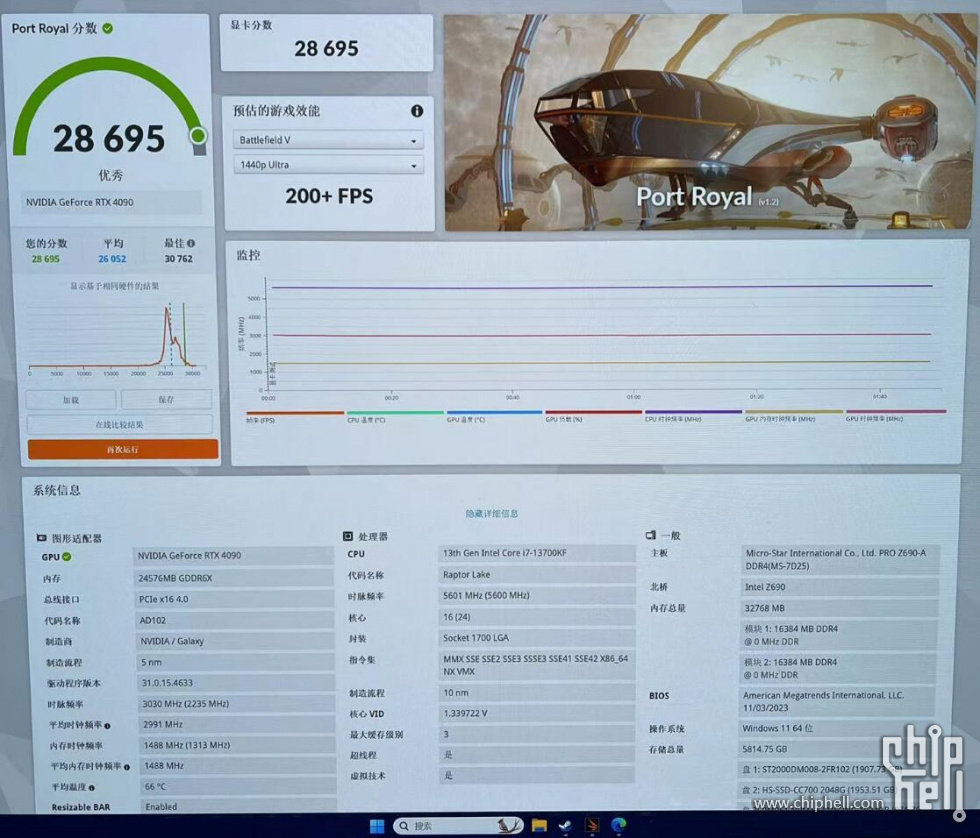The width and height of the screenshot is (980, 838).
Task: Click the 显示基于相同硬件的结果 caption
Action: 114,286
